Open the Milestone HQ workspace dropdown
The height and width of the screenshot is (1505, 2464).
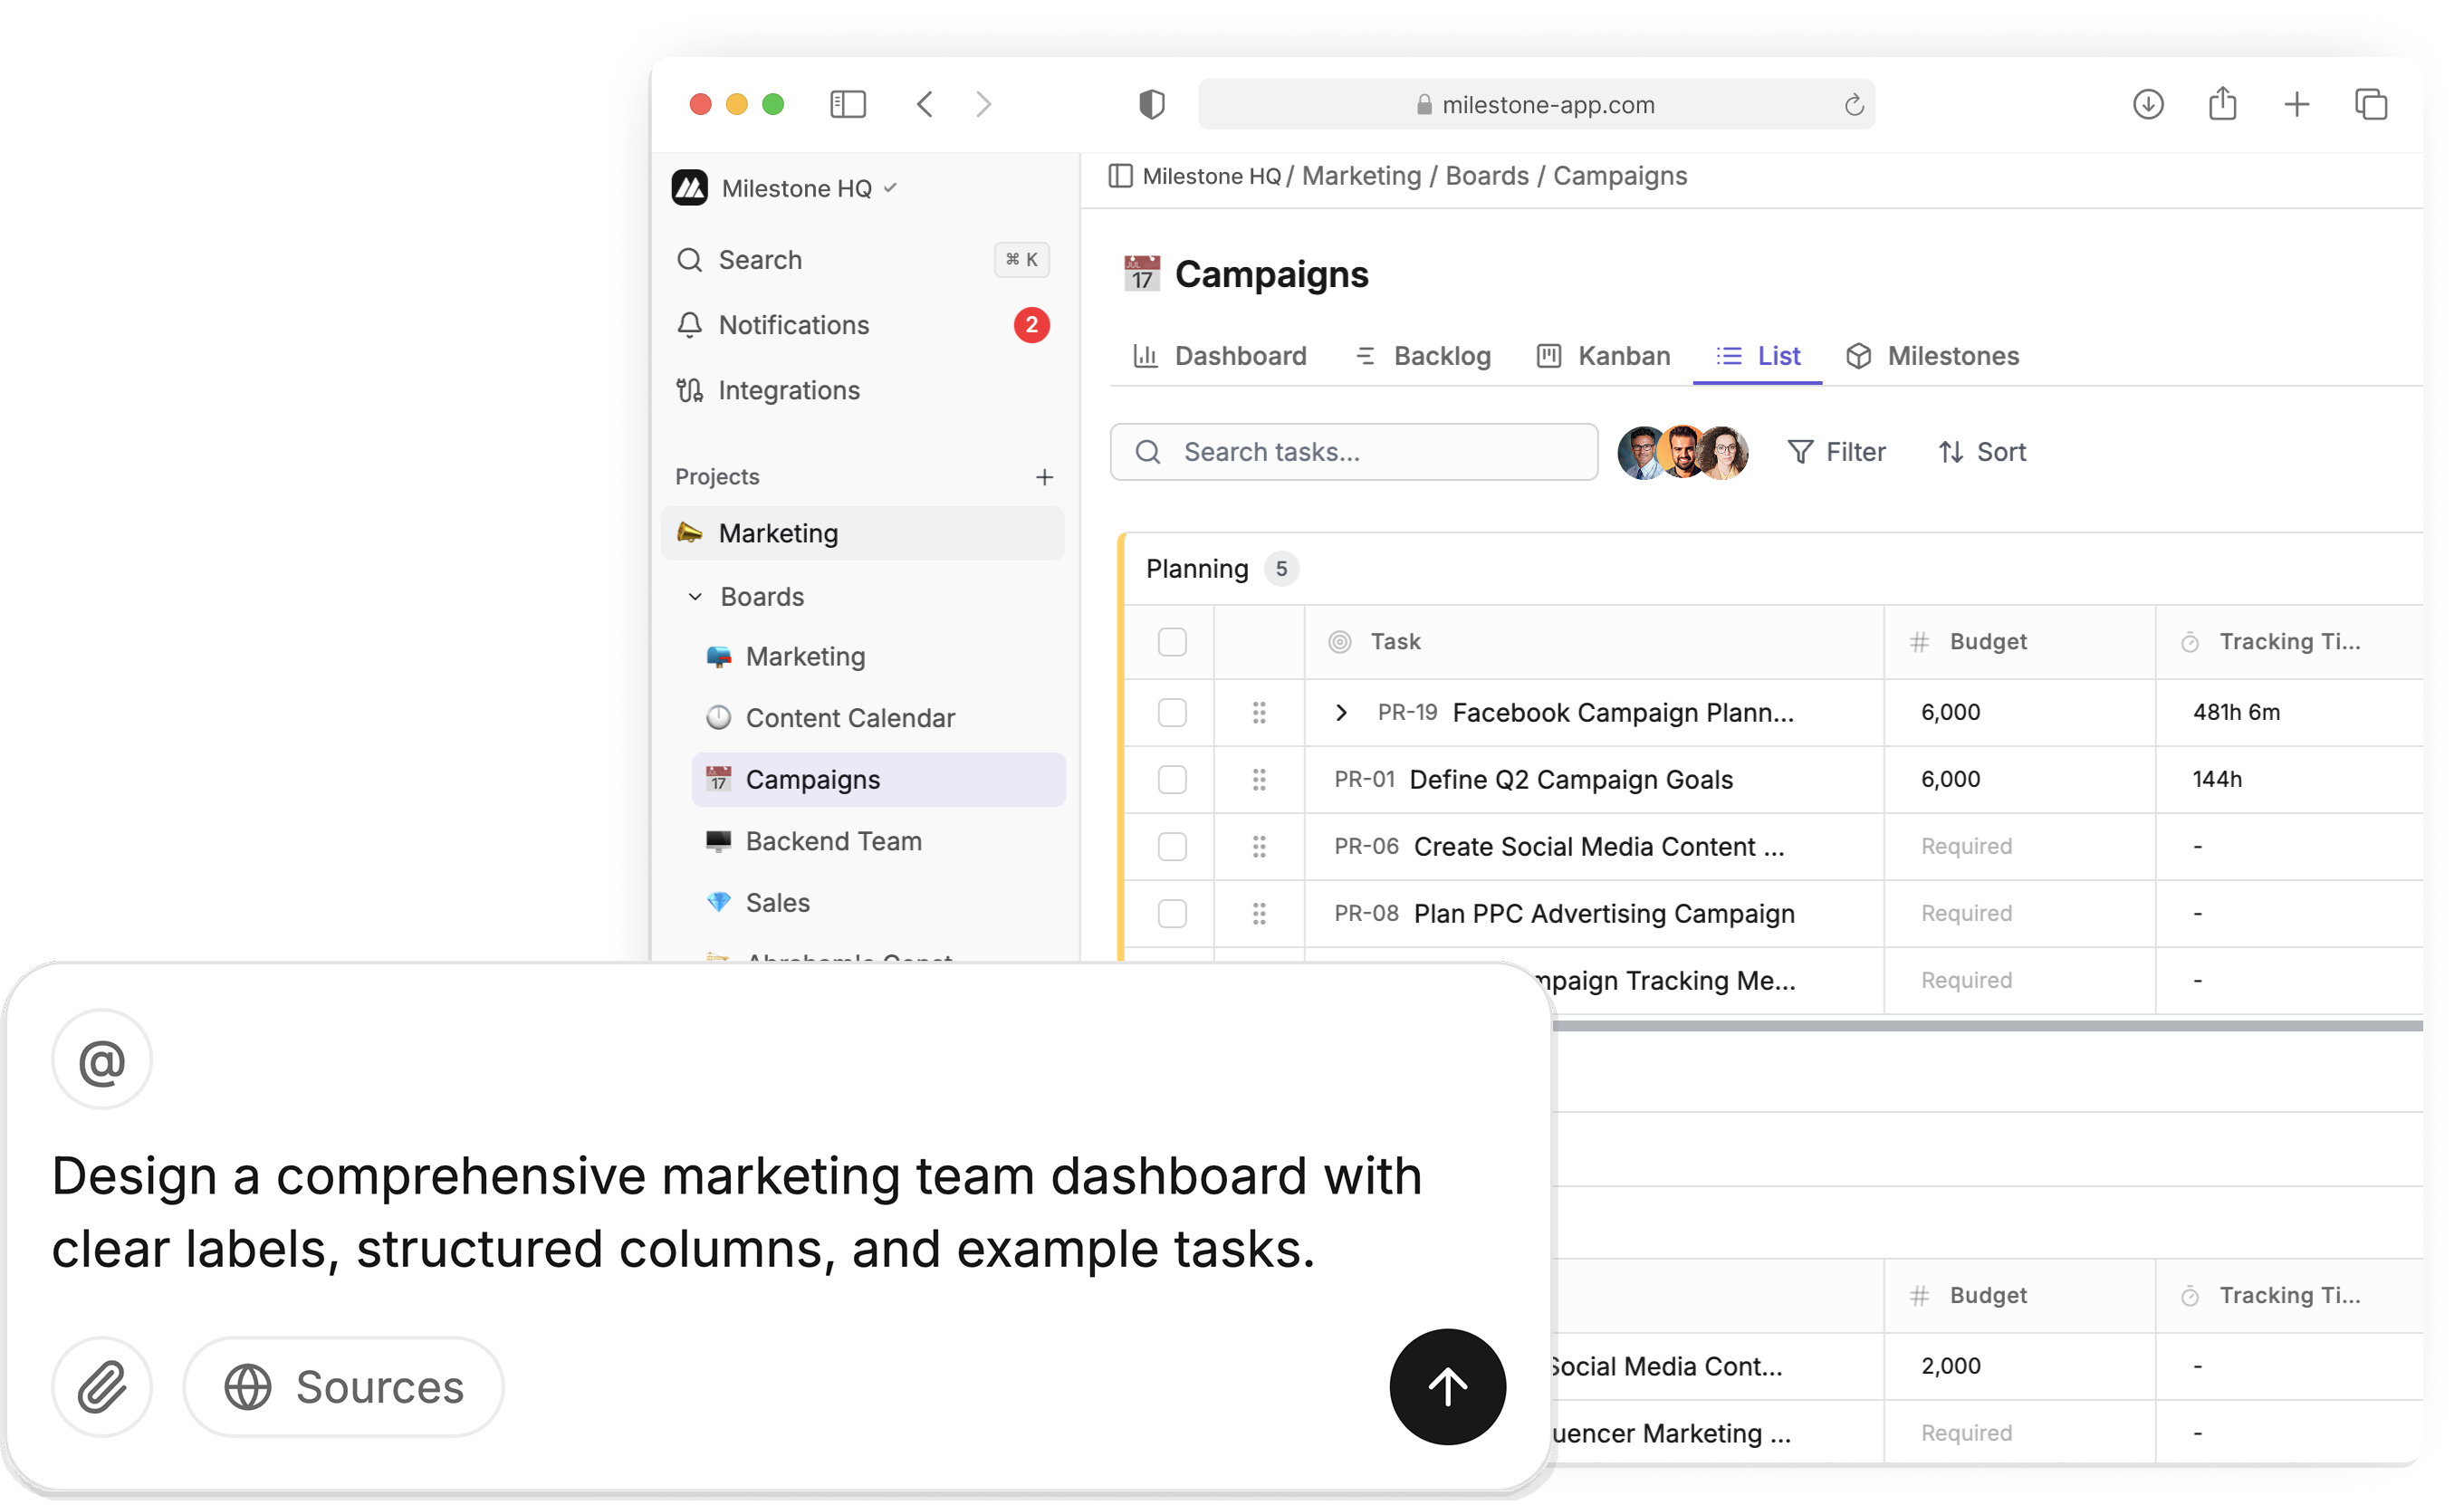[x=795, y=188]
